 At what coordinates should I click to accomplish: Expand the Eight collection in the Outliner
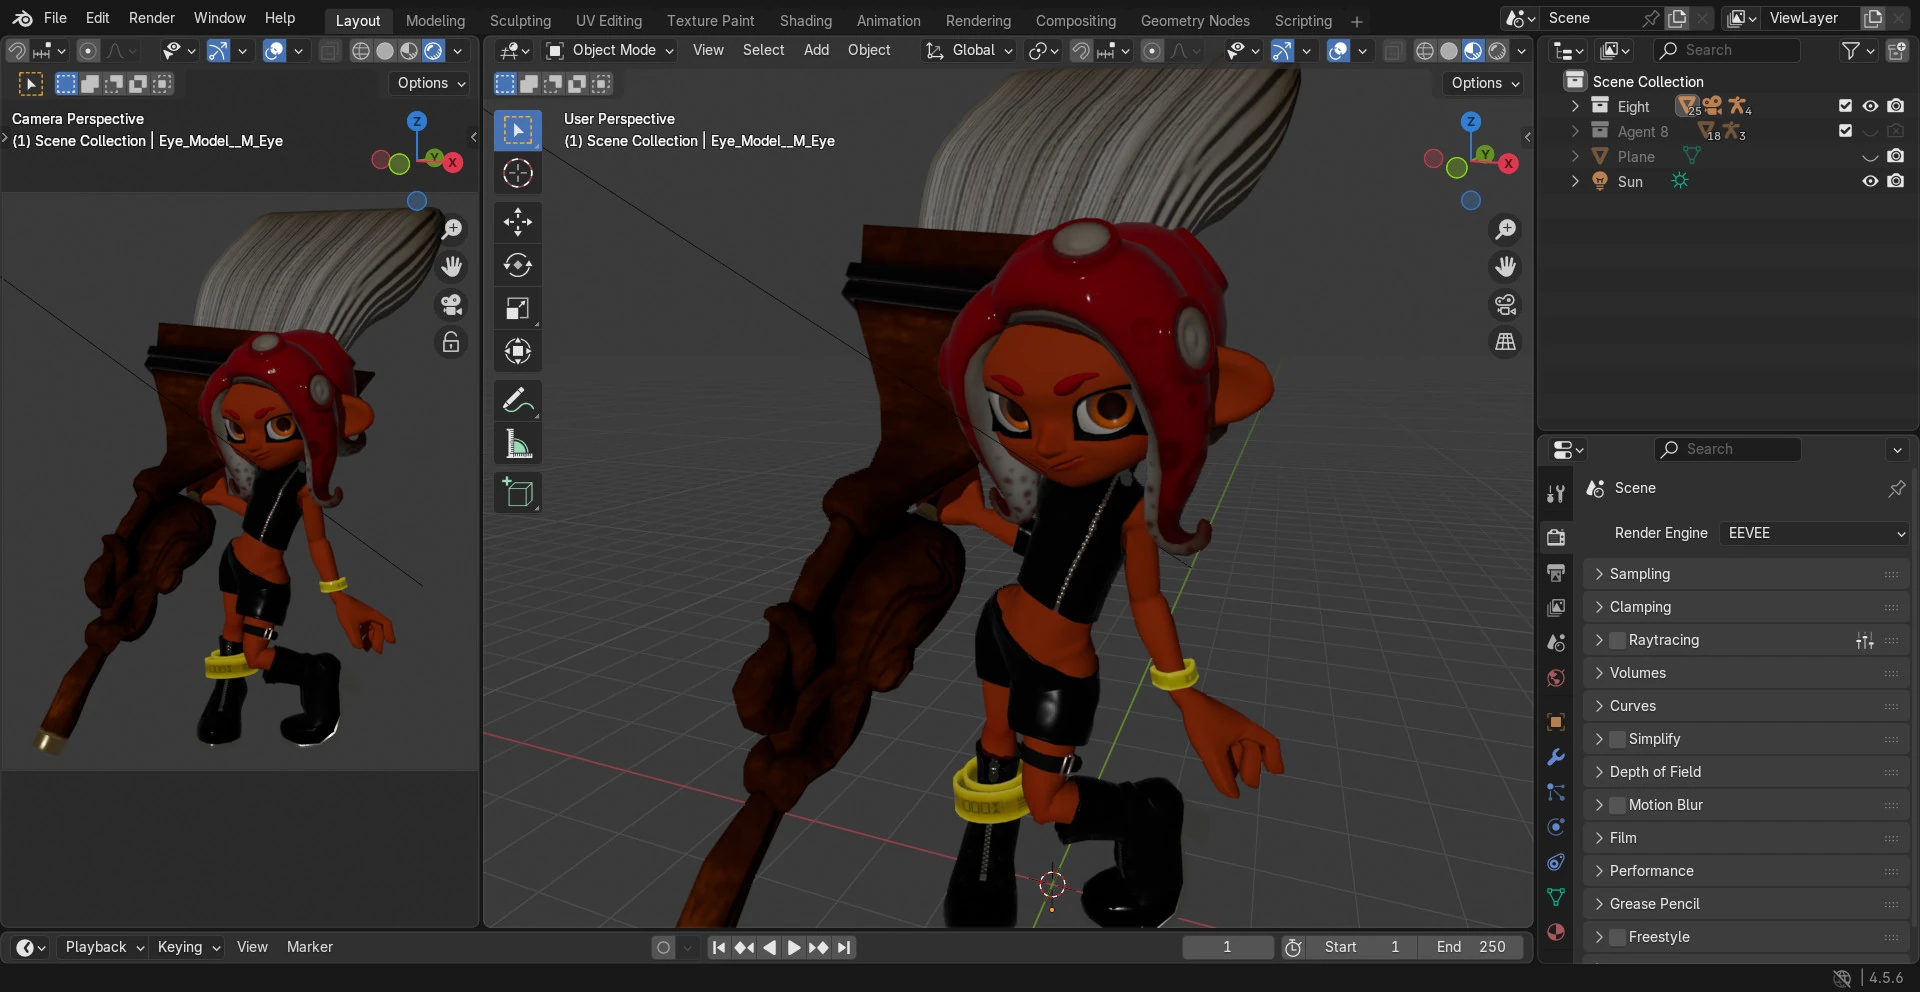1576,105
